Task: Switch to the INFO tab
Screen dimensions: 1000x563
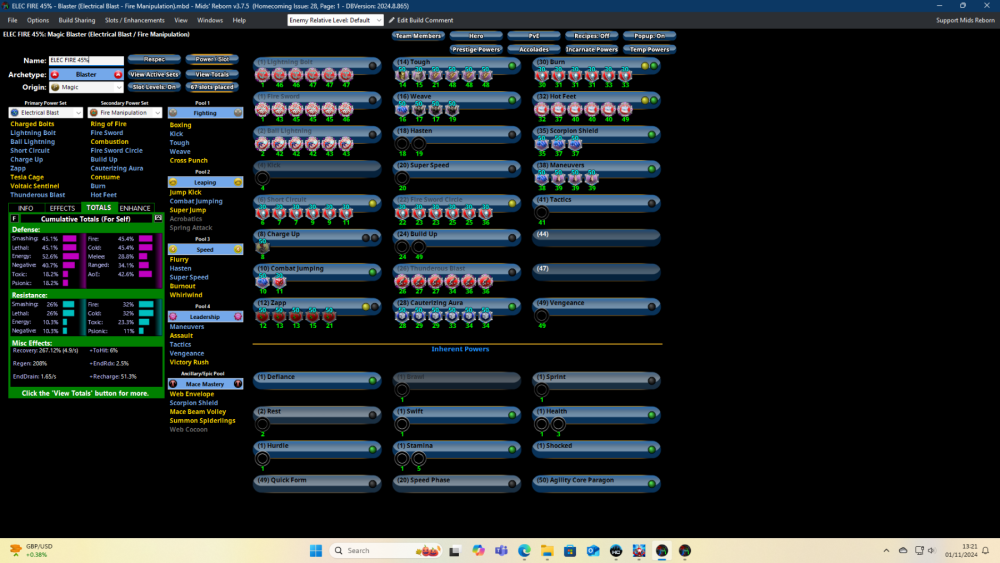Action: 26,208
